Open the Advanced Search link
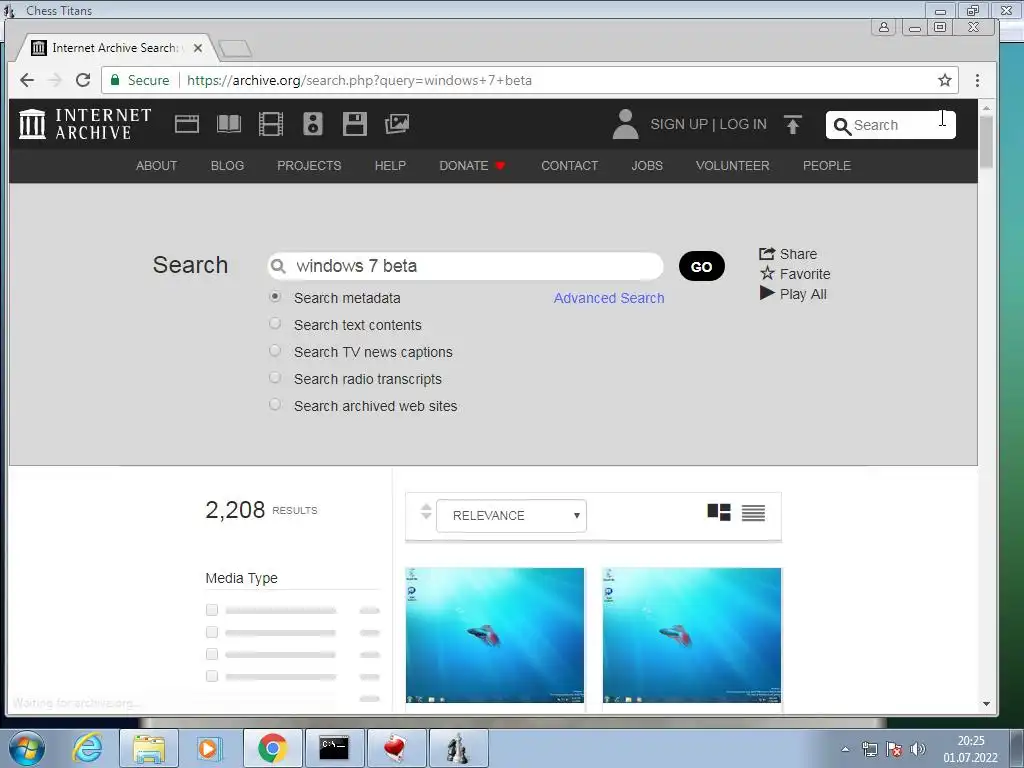The image size is (1024, 768). (x=609, y=298)
